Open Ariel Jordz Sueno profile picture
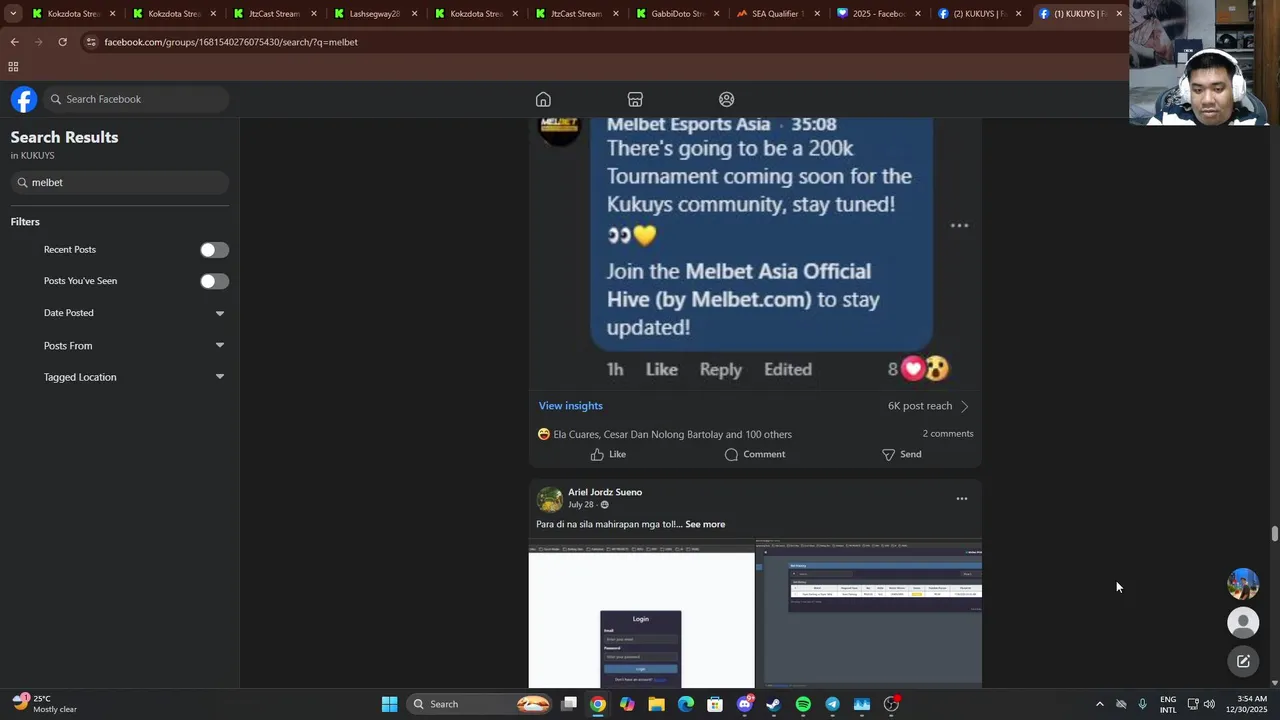Screen dimensions: 1280x720 click(x=550, y=499)
